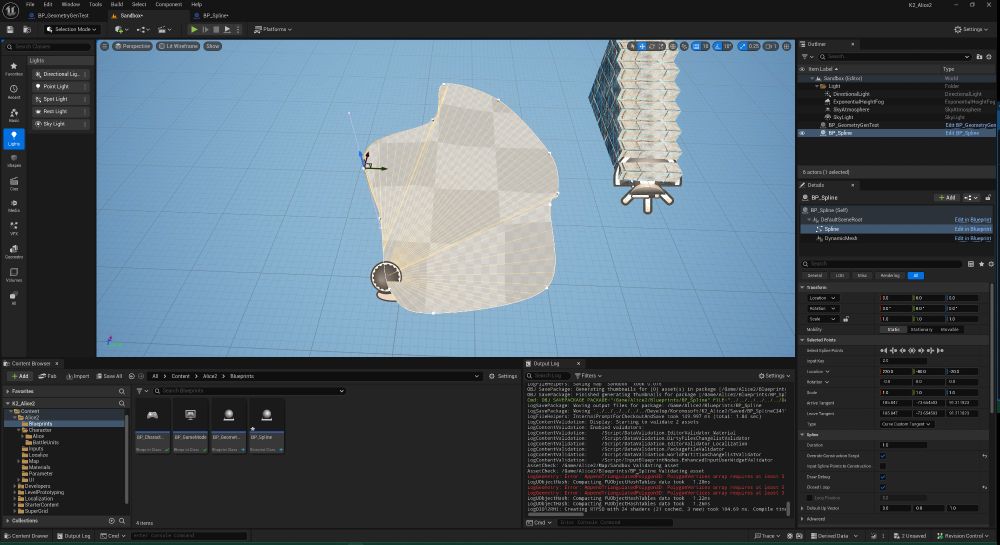Viewport: 1000px width, 545px height.
Task: Open Transform Location type dropdown
Action: click(x=823, y=298)
